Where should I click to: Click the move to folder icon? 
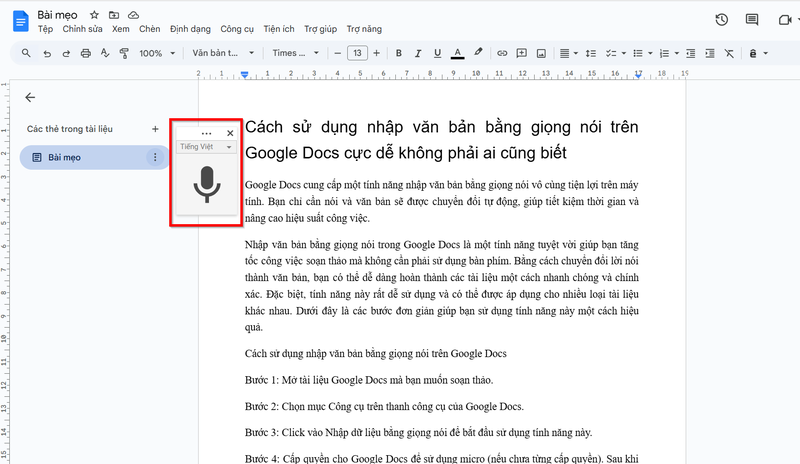[114, 15]
